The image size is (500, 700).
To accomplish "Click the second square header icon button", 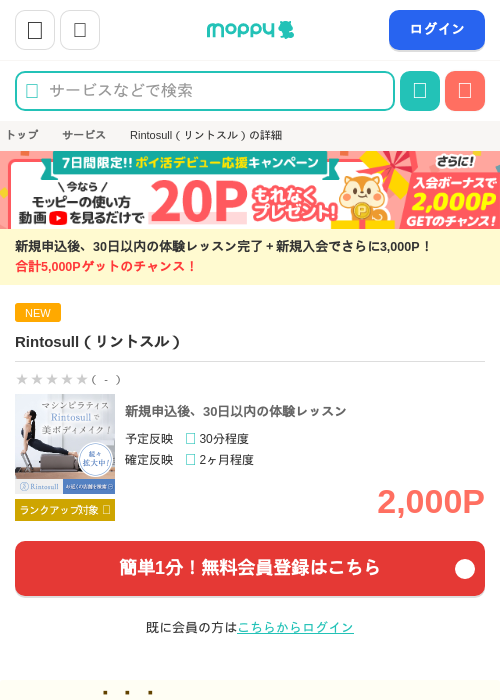I will tap(80, 30).
